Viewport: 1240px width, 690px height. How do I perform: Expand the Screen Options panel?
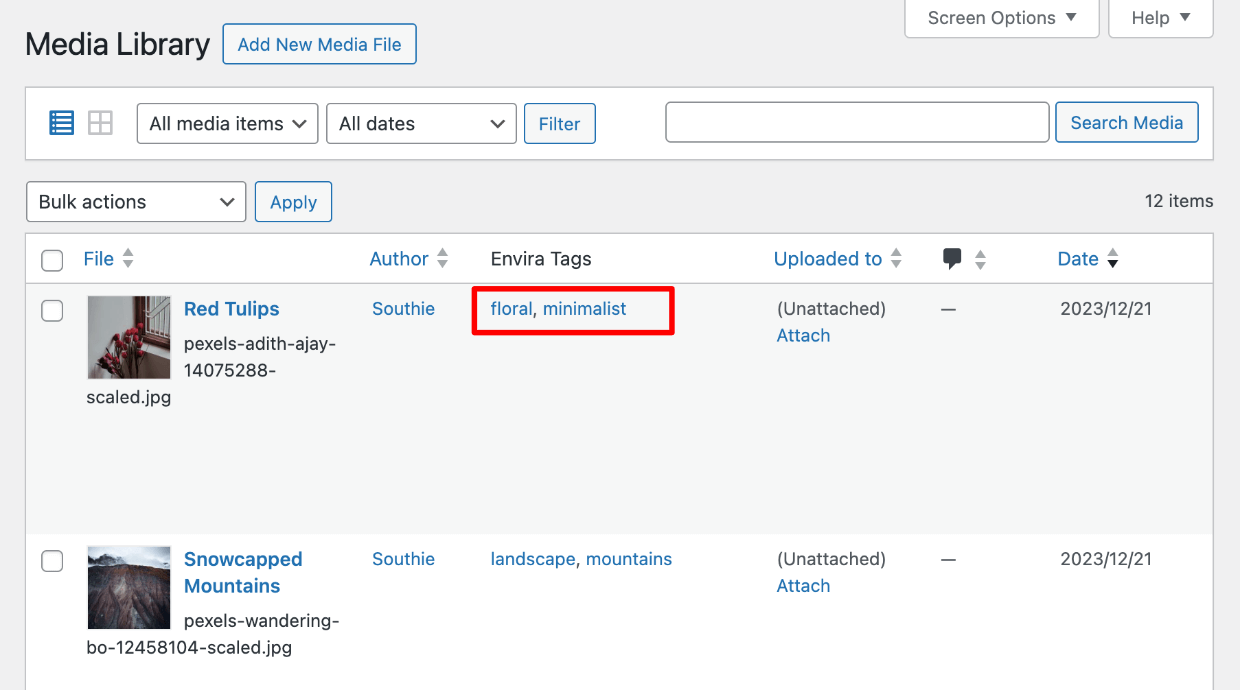(1002, 18)
